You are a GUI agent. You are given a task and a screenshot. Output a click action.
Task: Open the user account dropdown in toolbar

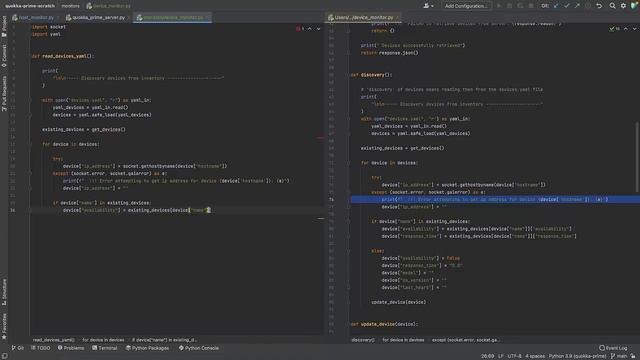(x=428, y=6)
